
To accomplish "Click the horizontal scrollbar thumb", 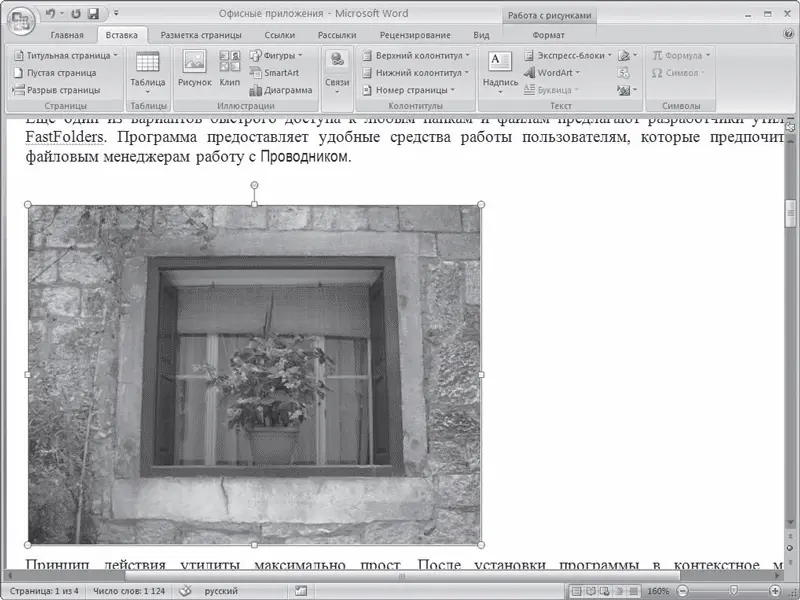I will [x=402, y=576].
